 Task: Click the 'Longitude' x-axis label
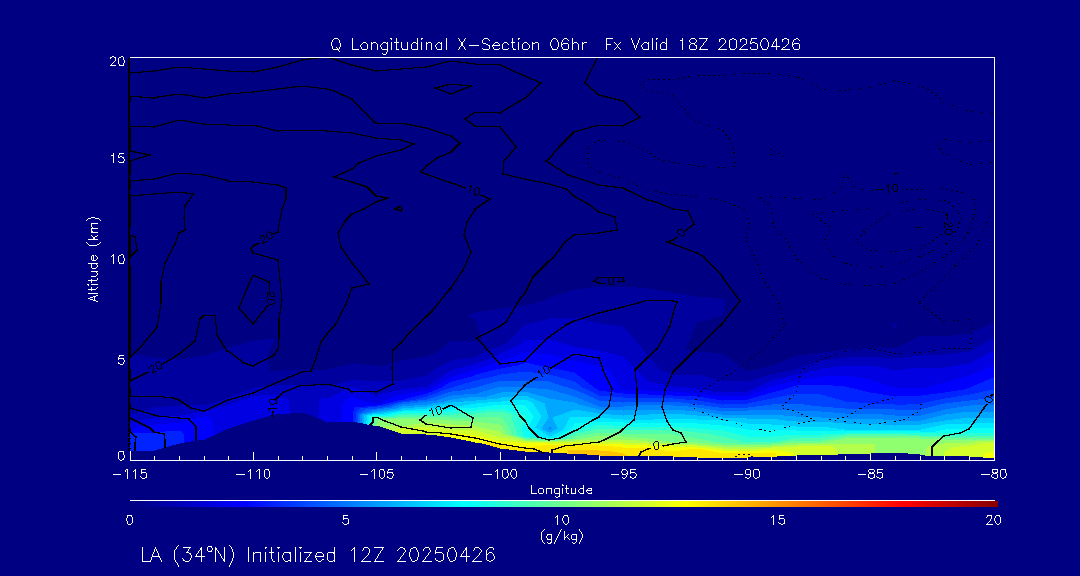pos(561,490)
